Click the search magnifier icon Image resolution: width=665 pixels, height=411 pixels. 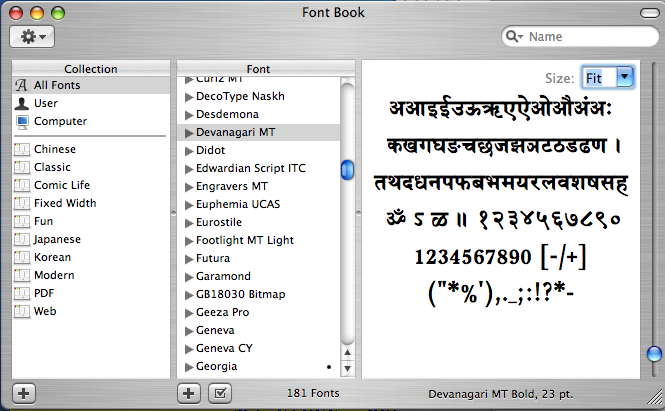pyautogui.click(x=514, y=36)
